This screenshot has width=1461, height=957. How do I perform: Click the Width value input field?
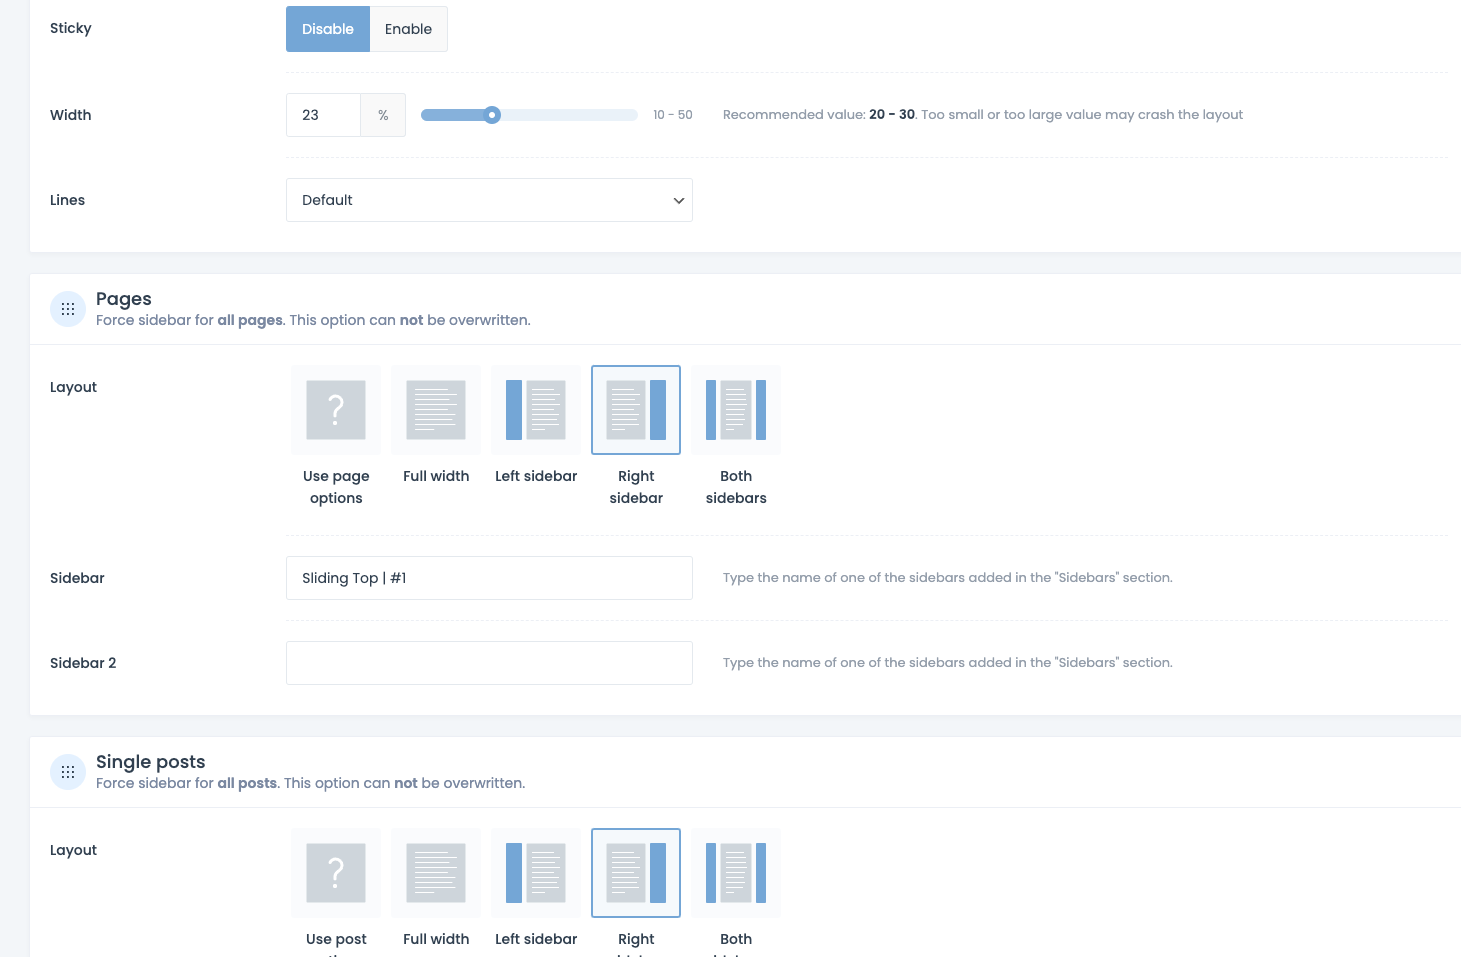tap(323, 115)
